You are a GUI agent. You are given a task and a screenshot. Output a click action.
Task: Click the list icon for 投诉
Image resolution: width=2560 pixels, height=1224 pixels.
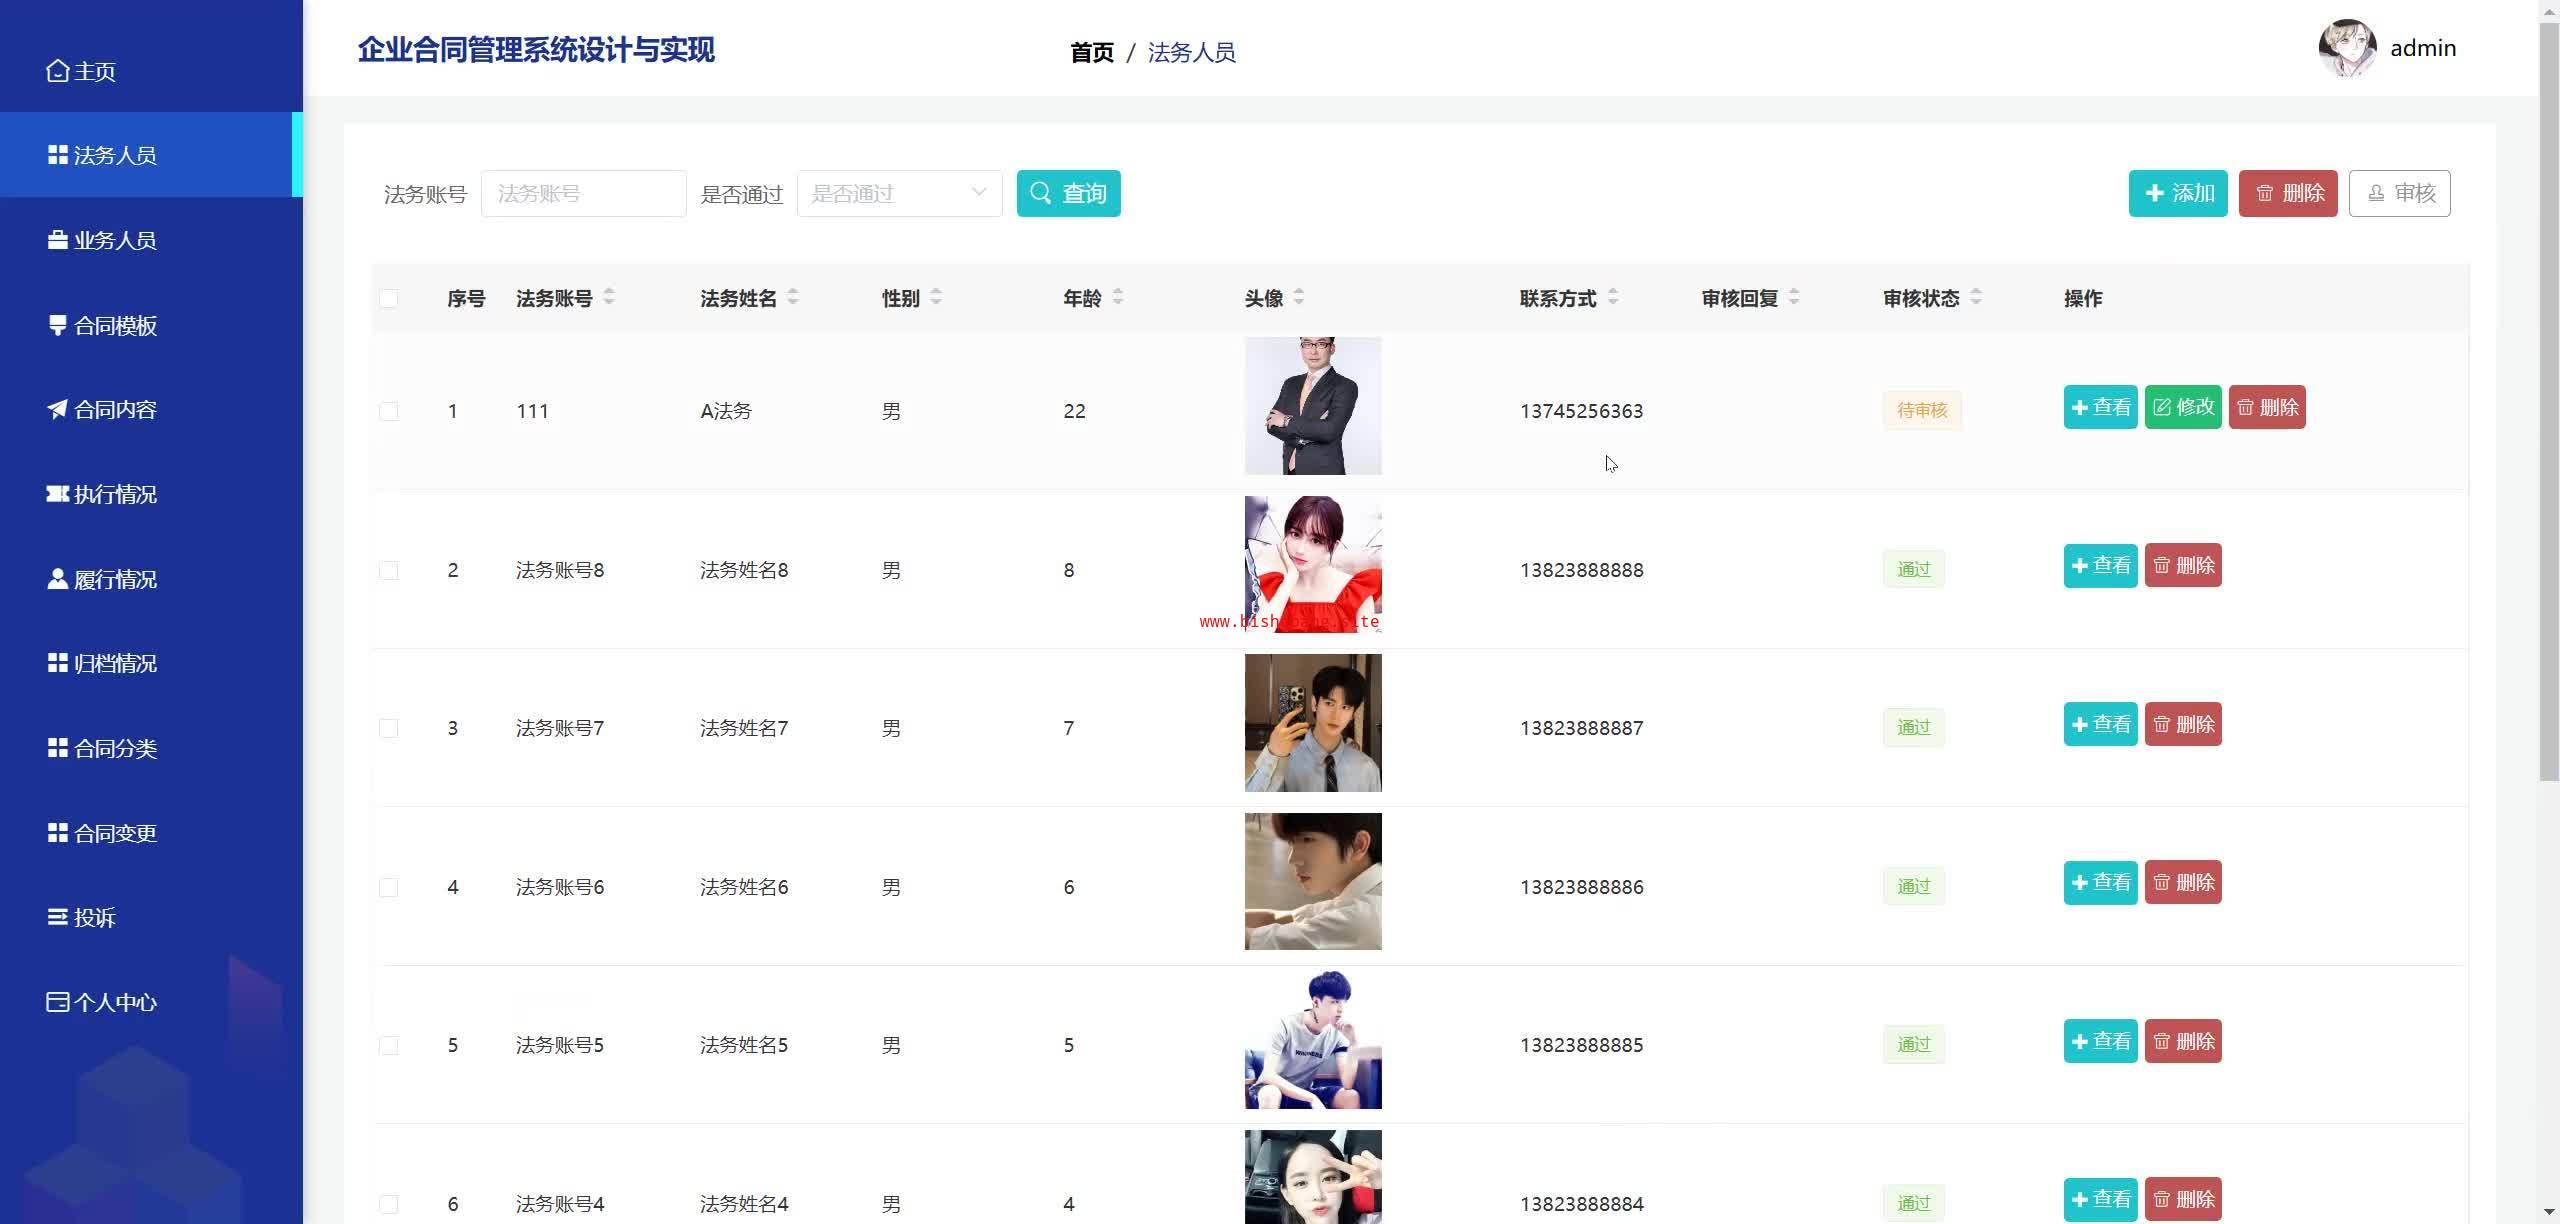pos(58,917)
